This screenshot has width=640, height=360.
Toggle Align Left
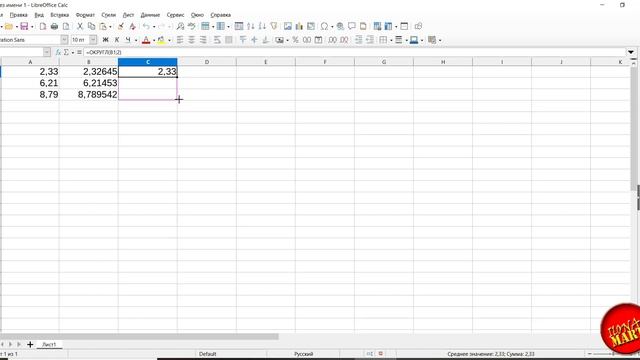(x=180, y=40)
